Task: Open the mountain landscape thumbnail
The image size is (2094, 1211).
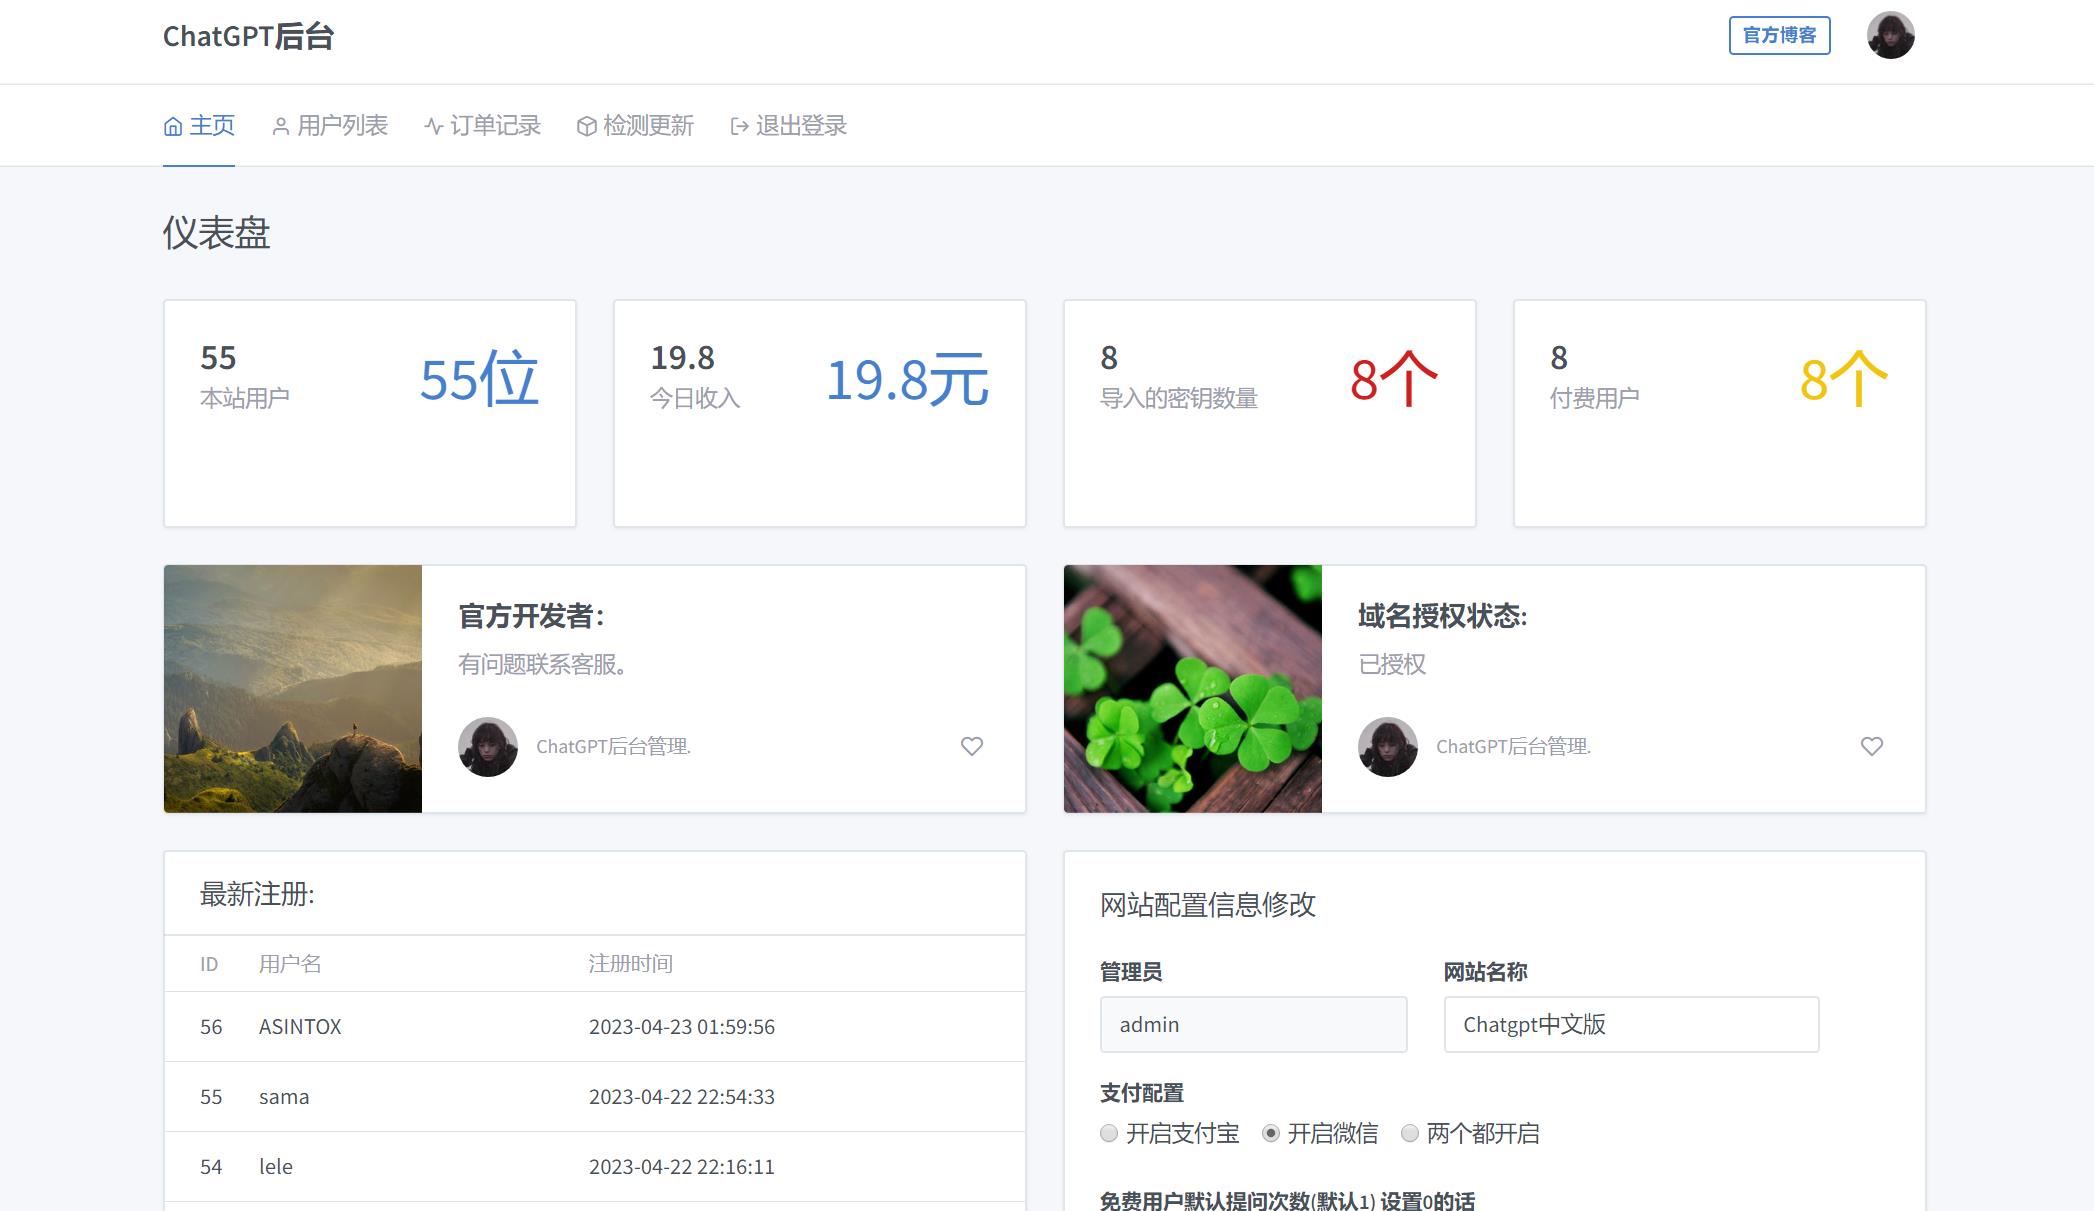Action: (293, 689)
